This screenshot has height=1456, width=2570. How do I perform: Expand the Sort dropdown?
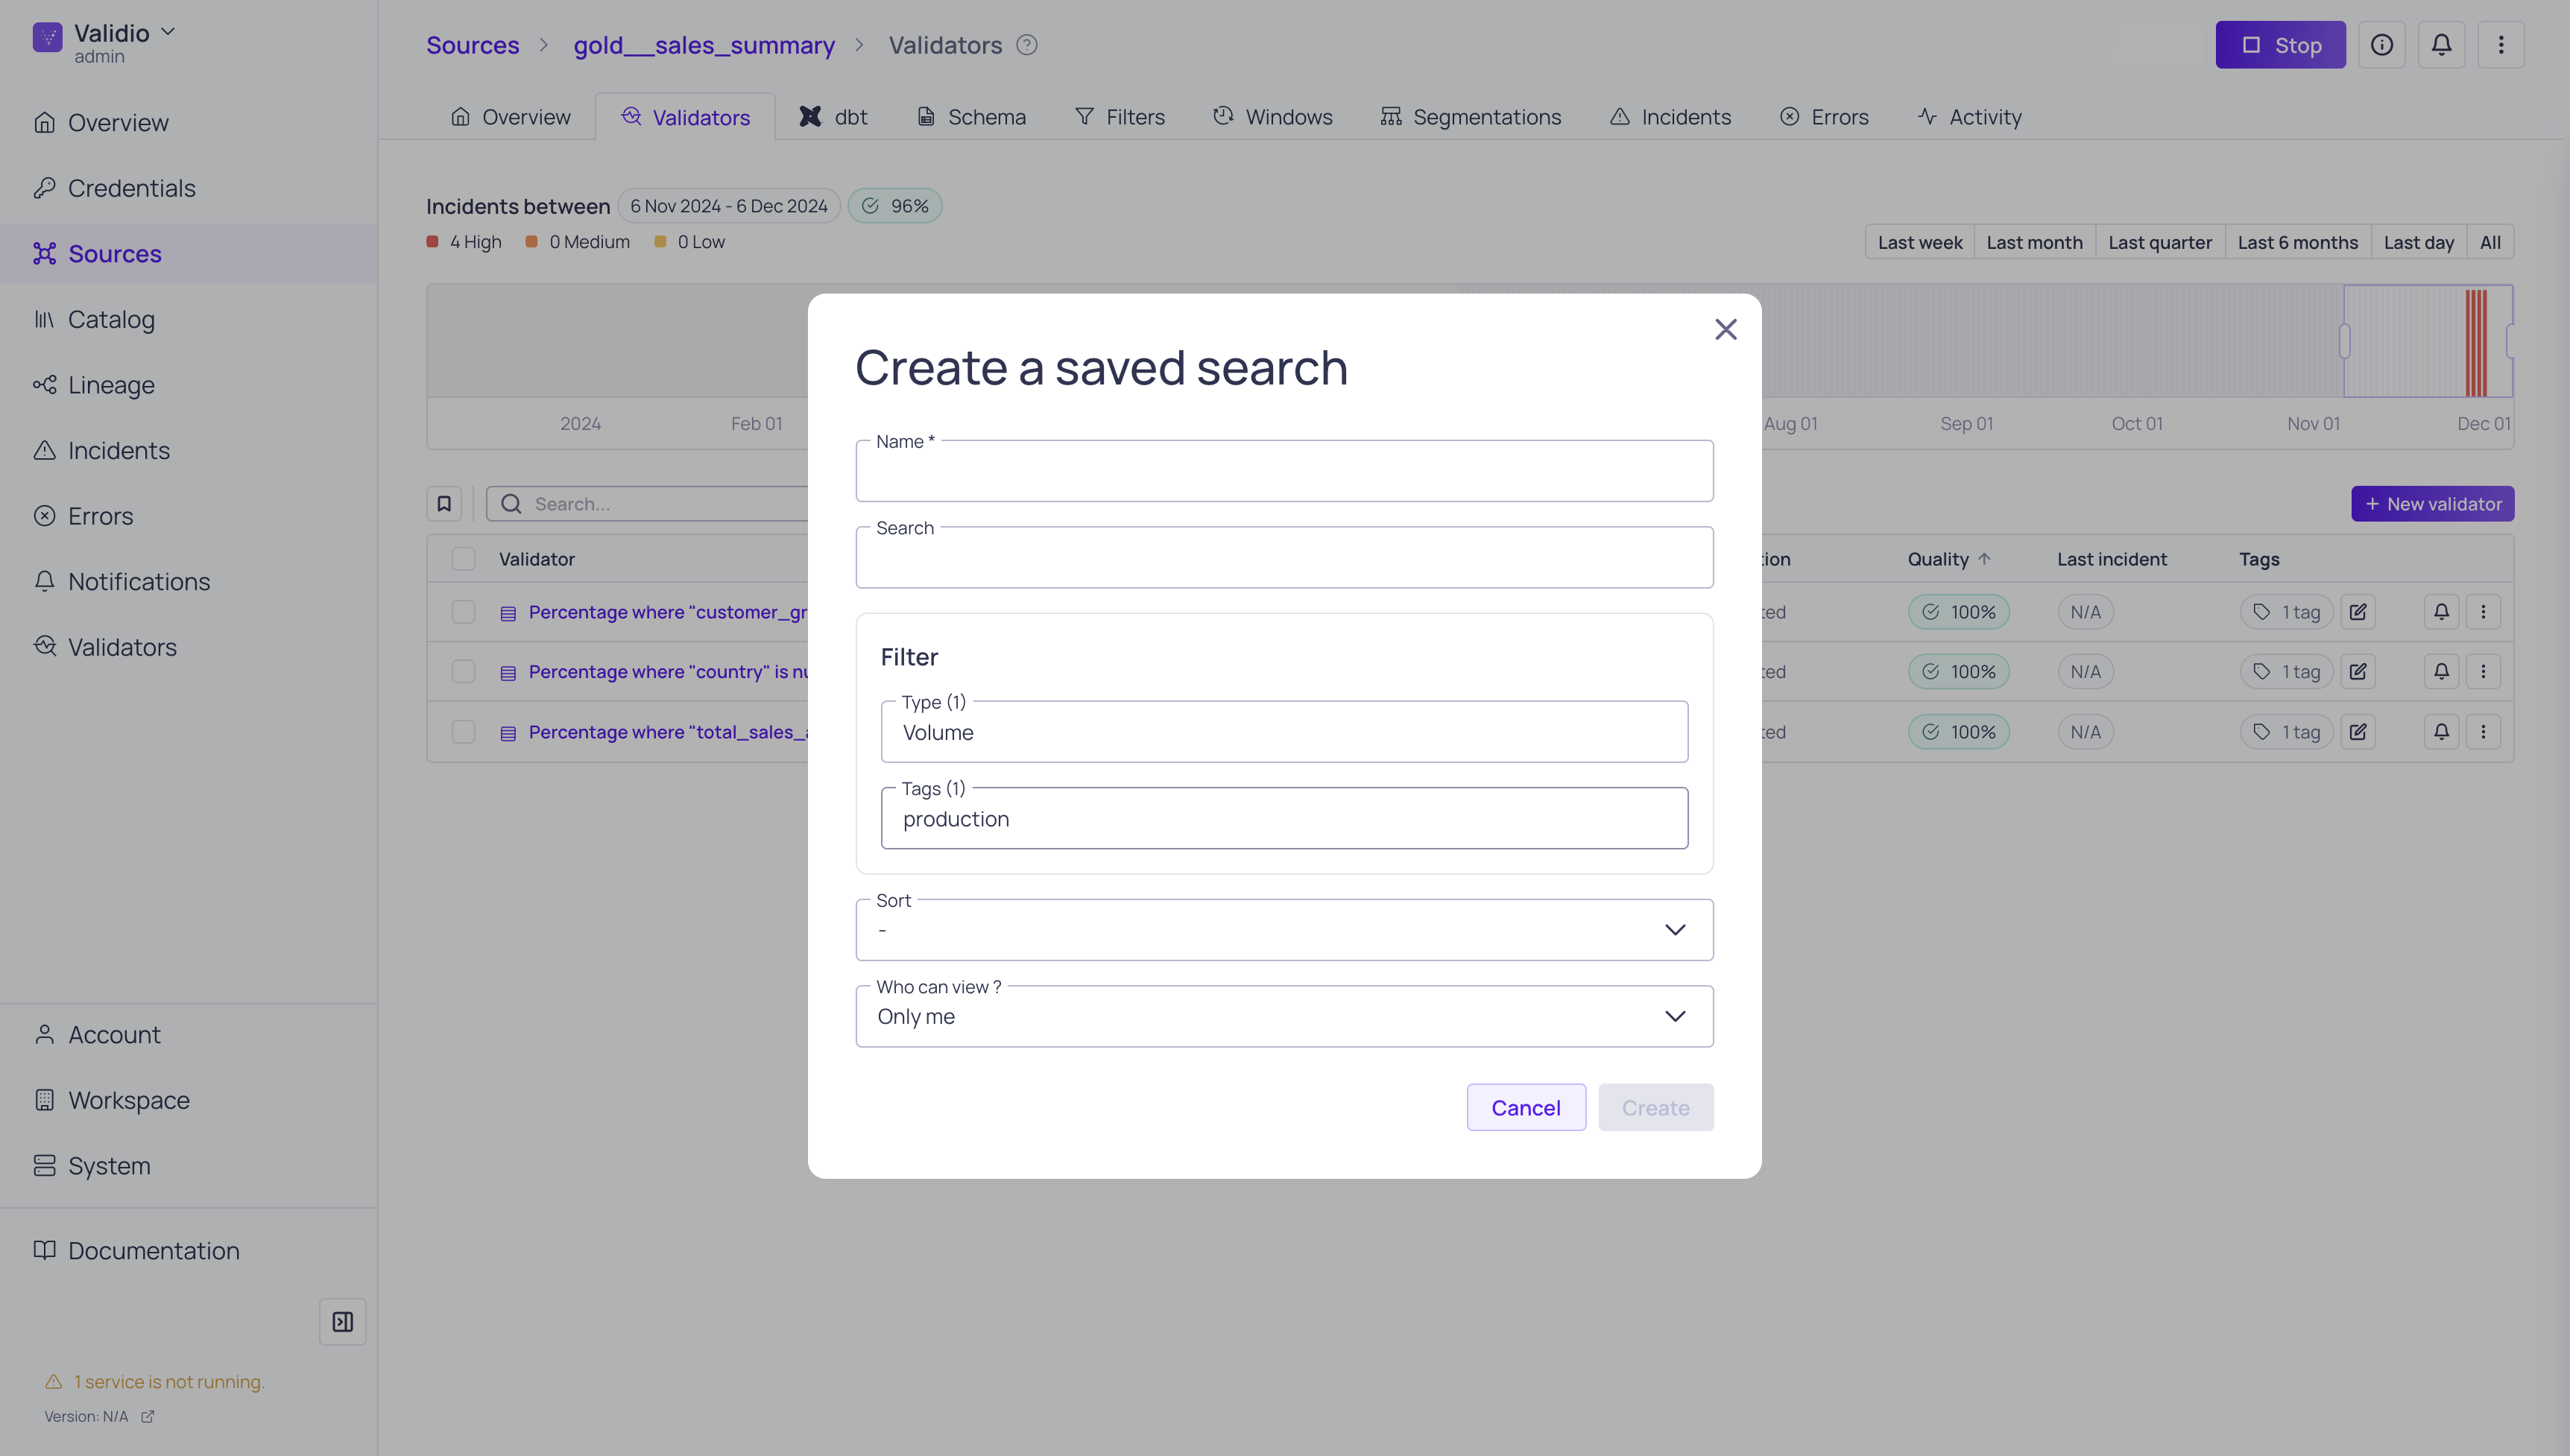click(x=1284, y=930)
